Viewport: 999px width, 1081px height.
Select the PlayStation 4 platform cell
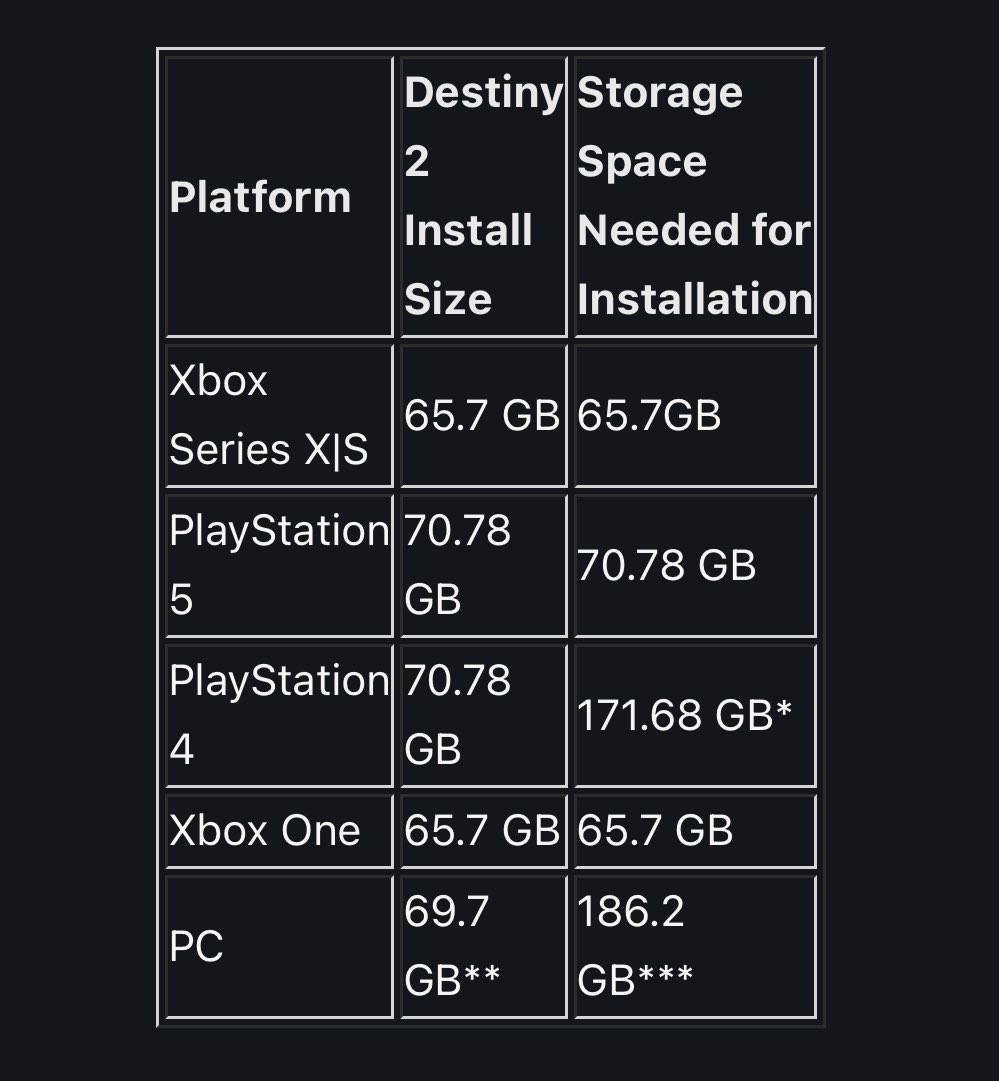tap(278, 715)
